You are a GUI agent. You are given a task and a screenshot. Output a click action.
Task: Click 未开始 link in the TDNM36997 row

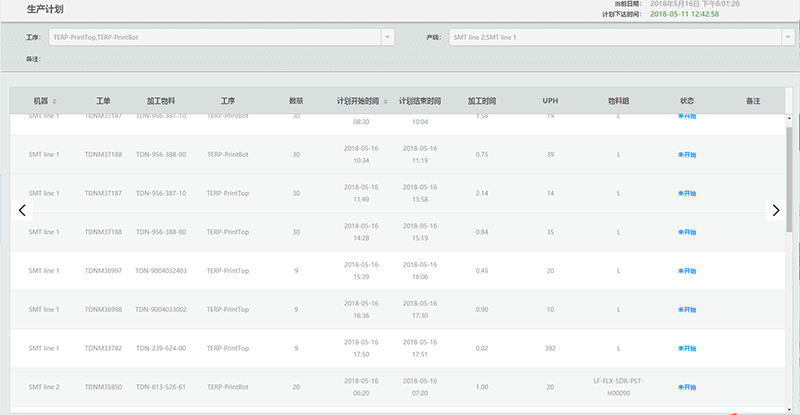pyautogui.click(x=687, y=271)
